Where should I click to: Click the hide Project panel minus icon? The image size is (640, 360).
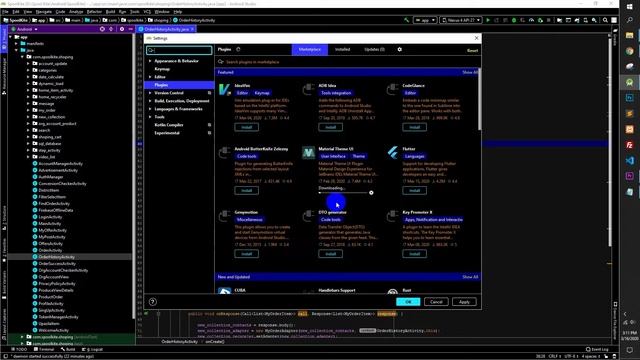tap(131, 29)
